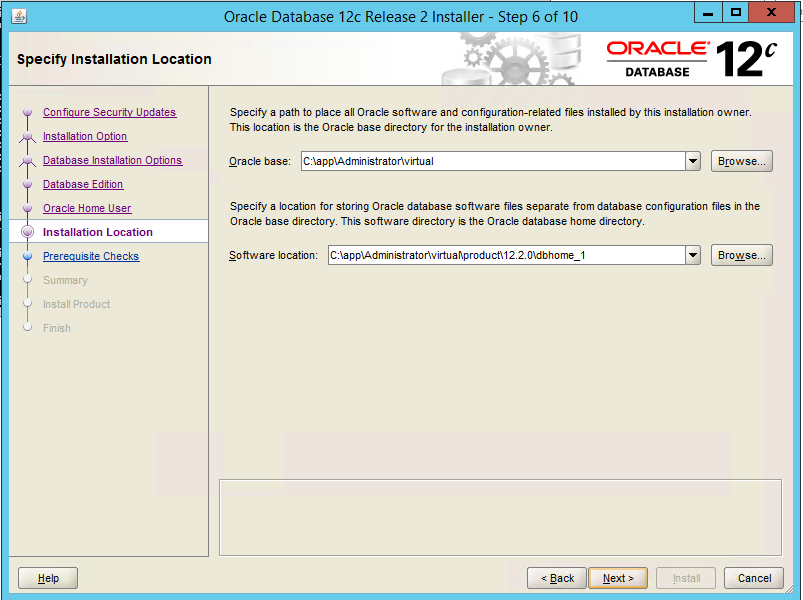Click the step bullet beside Prerequisite Checks
The image size is (803, 600).
coord(28,257)
